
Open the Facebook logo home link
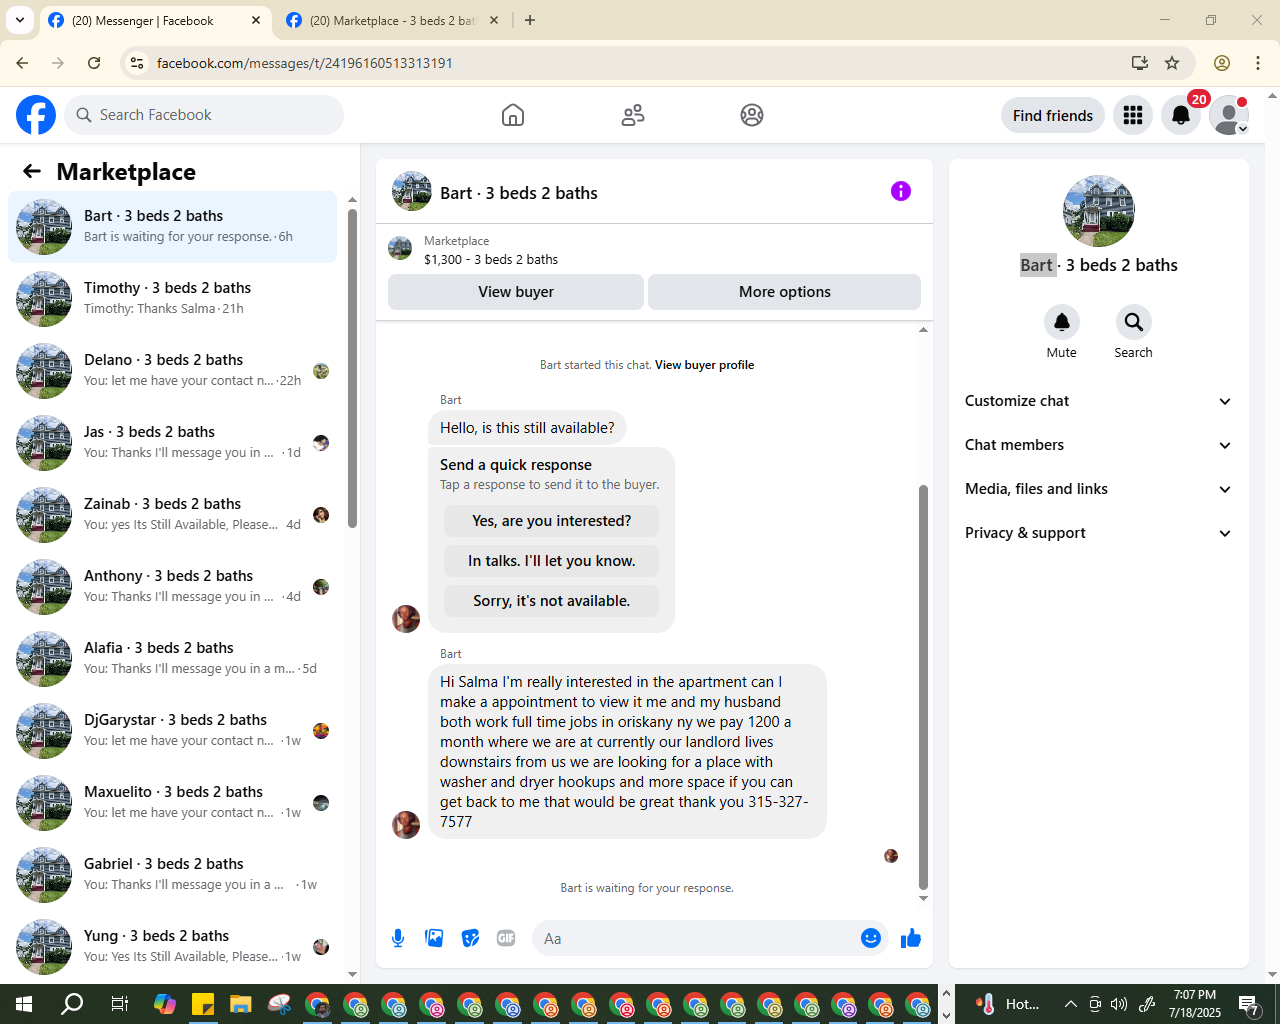click(36, 115)
